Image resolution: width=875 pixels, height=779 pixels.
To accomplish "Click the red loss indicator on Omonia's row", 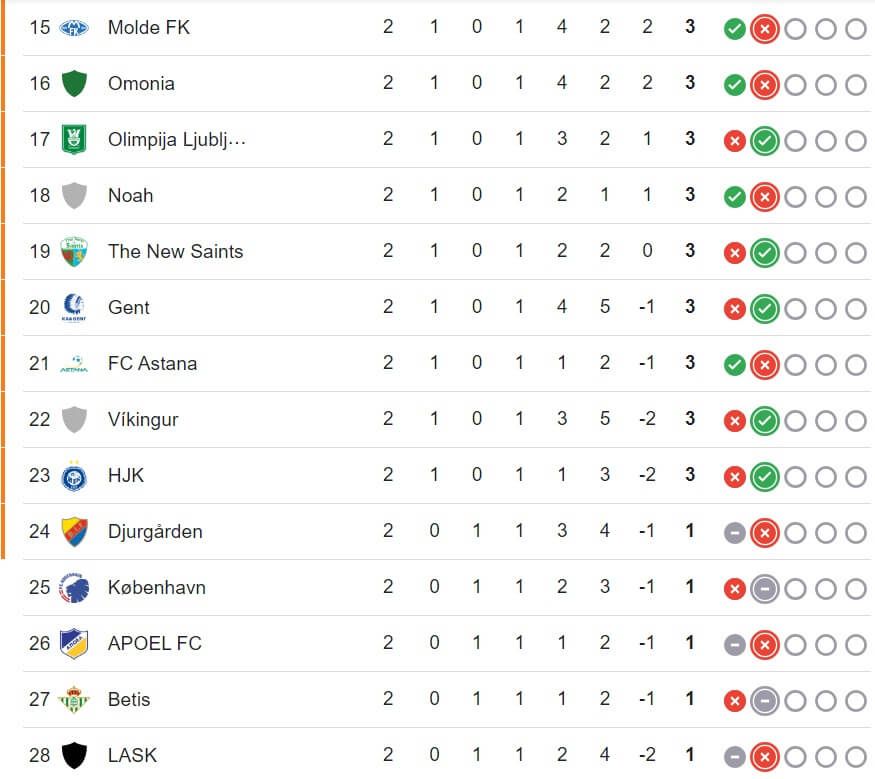I will [x=765, y=84].
